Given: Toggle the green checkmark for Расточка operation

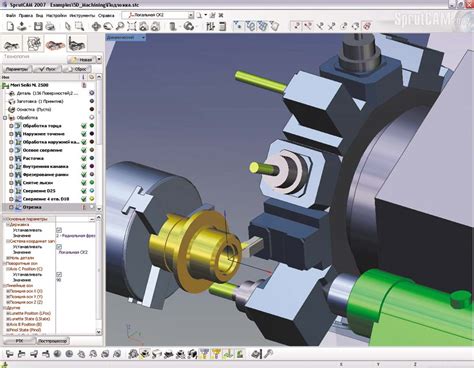Looking at the screenshot, I should [84, 158].
